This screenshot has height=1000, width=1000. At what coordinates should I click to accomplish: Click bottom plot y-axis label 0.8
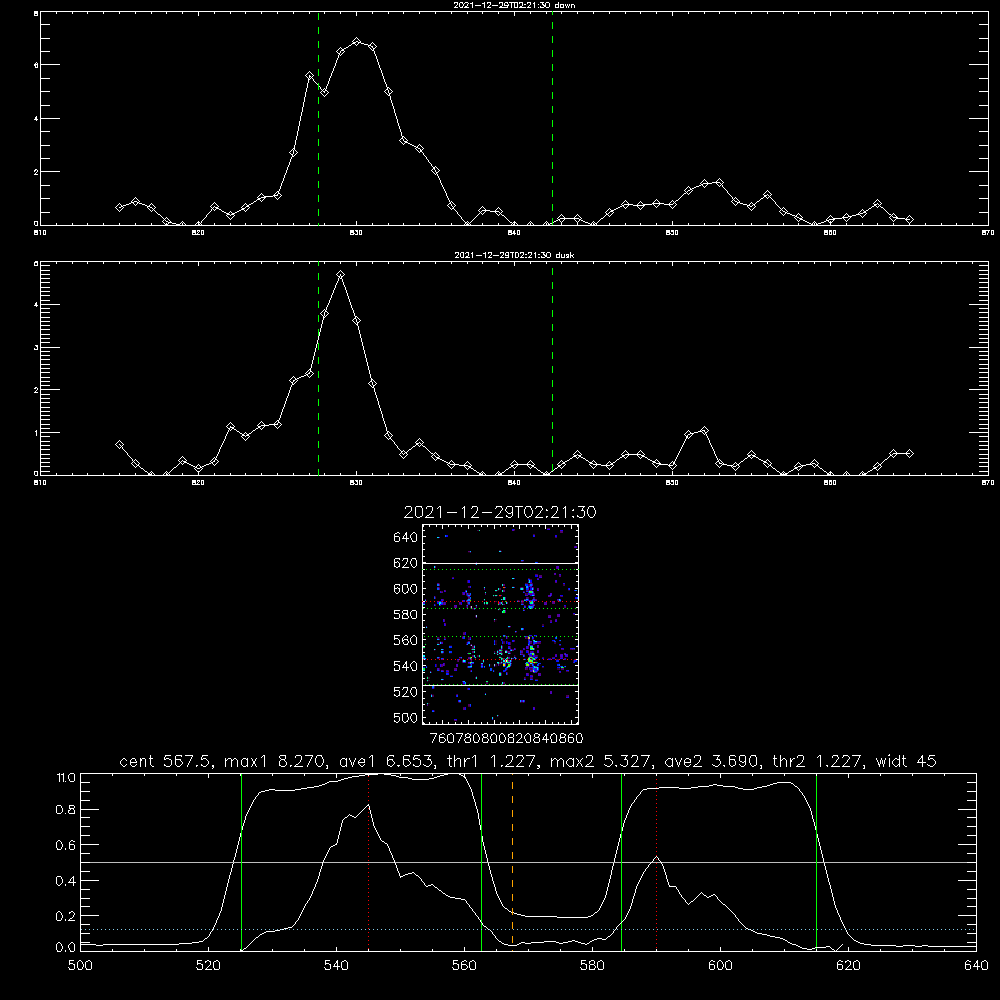coord(66,810)
